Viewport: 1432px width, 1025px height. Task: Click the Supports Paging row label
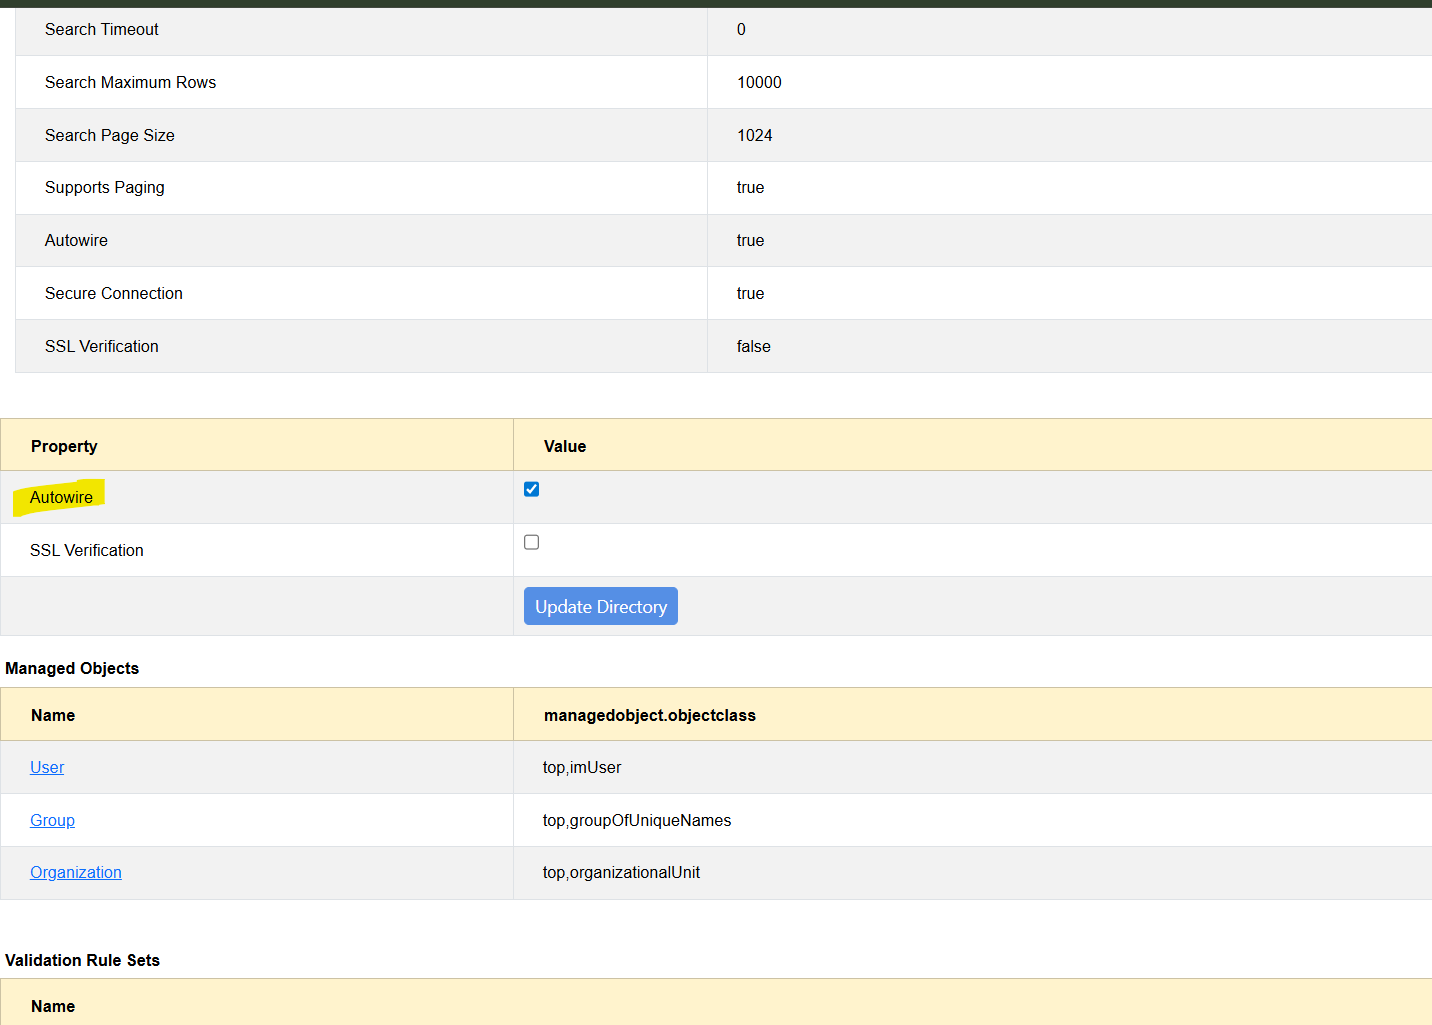coord(104,187)
